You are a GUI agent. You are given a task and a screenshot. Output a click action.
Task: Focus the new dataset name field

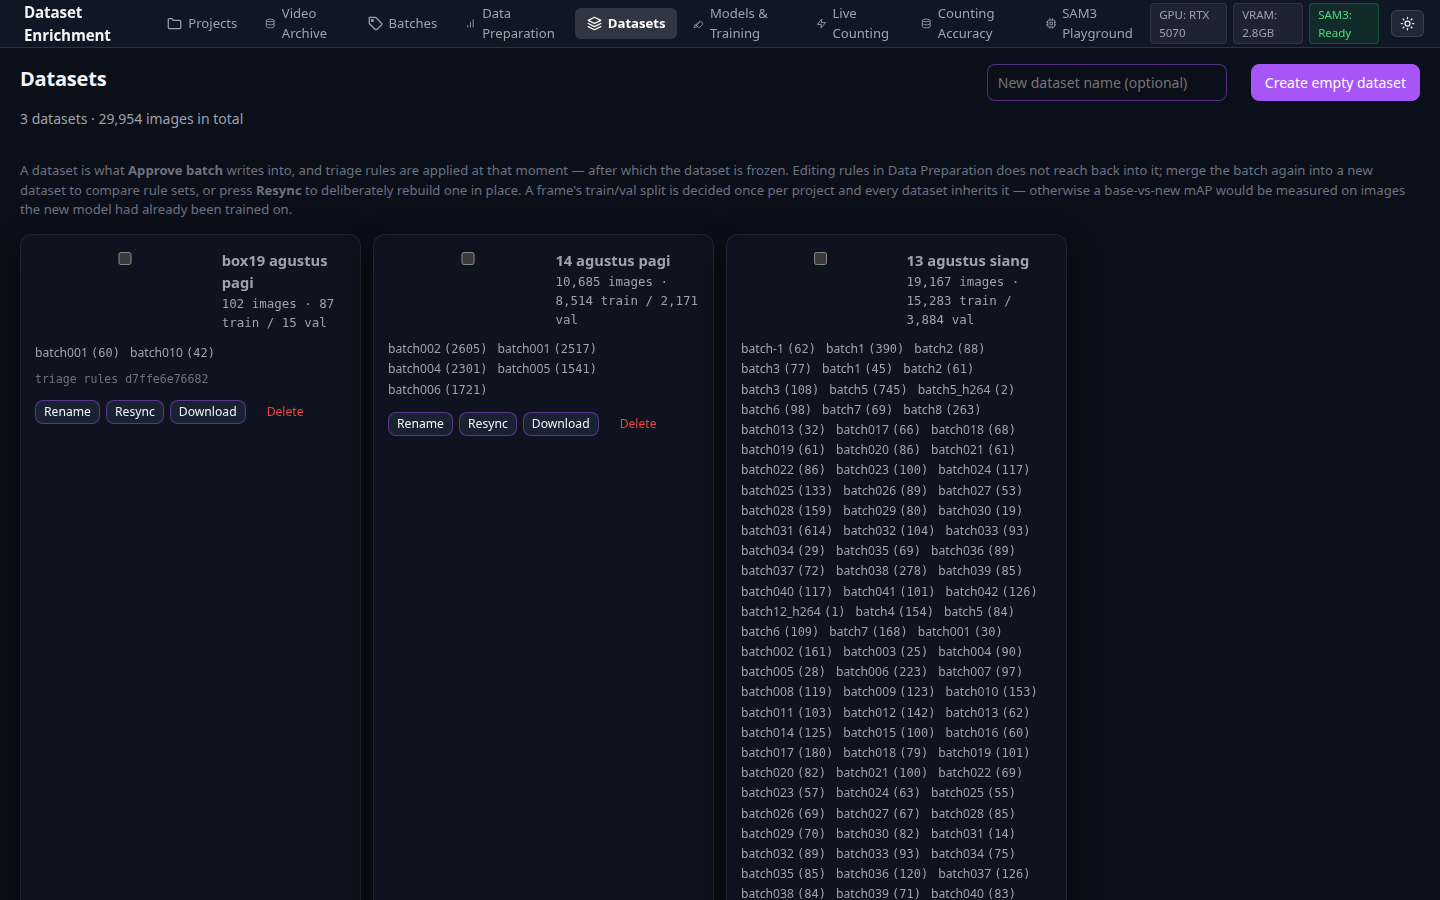pos(1107,83)
